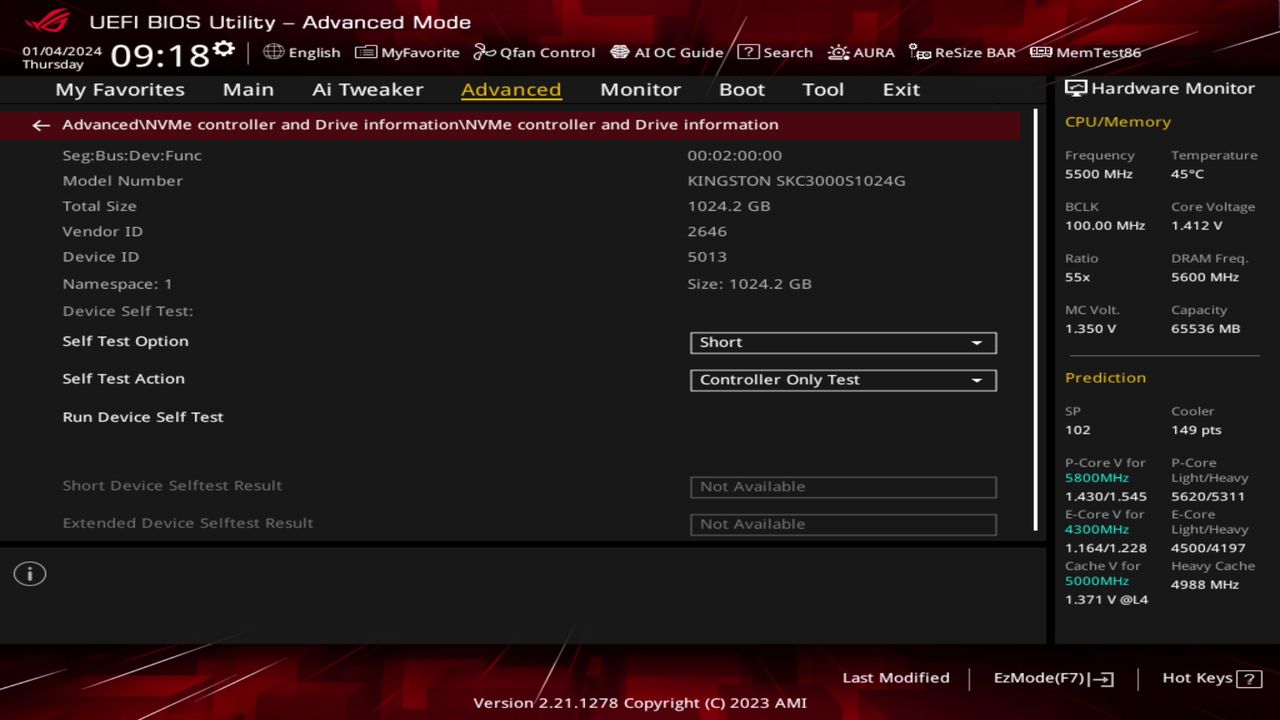
Task: Open date and time settings gear
Action: coord(224,49)
